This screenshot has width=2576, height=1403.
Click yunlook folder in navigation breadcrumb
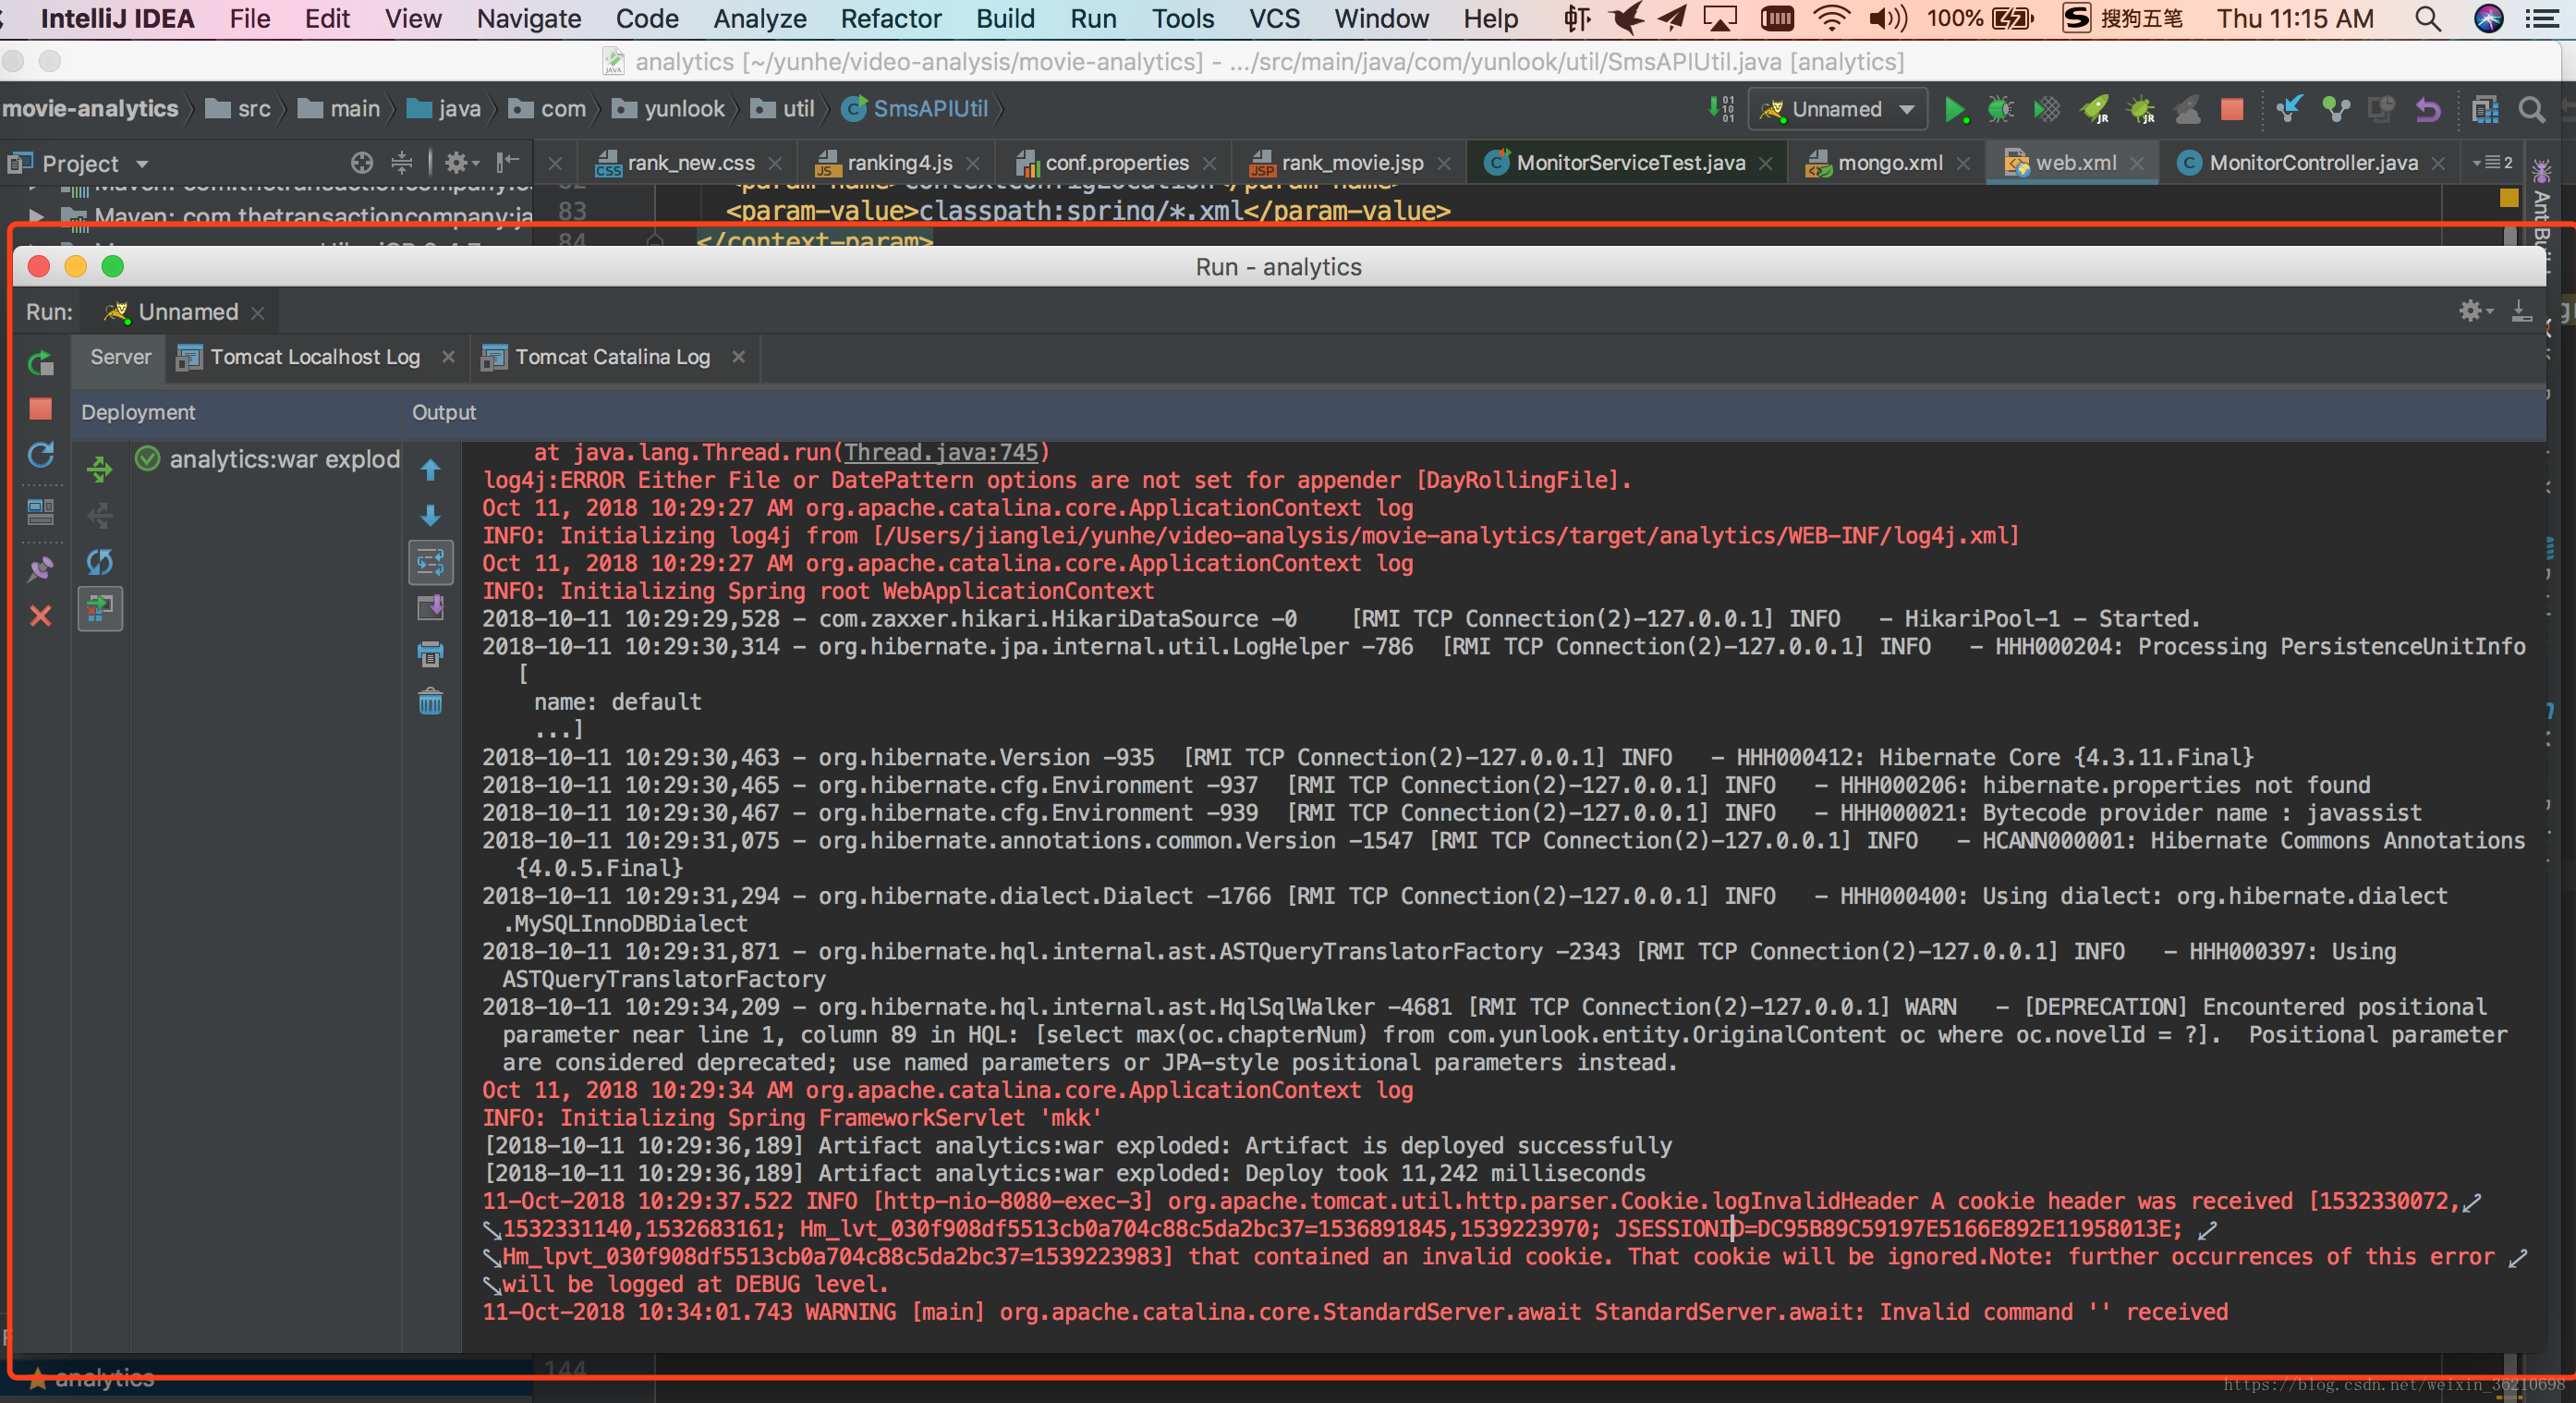click(669, 109)
